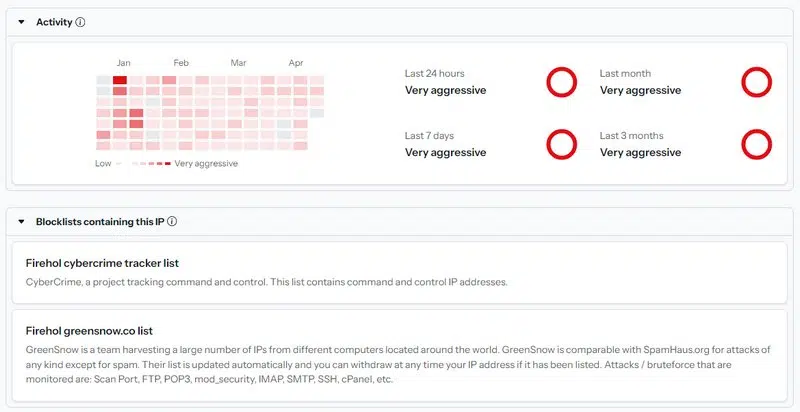This screenshot has height=412, width=800.
Task: Click the Very aggressive legend label
Action: click(x=206, y=163)
